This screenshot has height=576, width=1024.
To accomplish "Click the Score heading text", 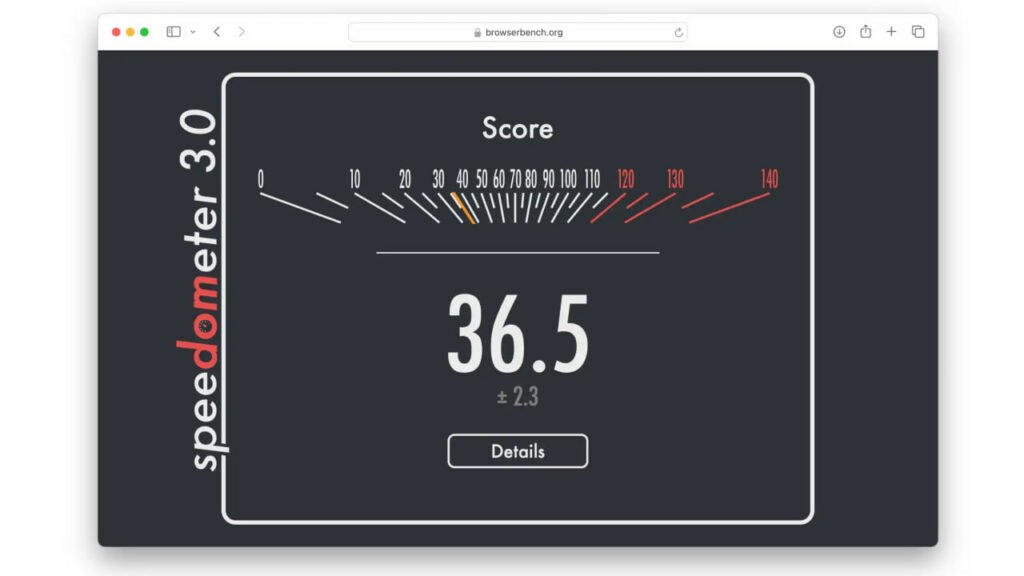I will (x=517, y=128).
